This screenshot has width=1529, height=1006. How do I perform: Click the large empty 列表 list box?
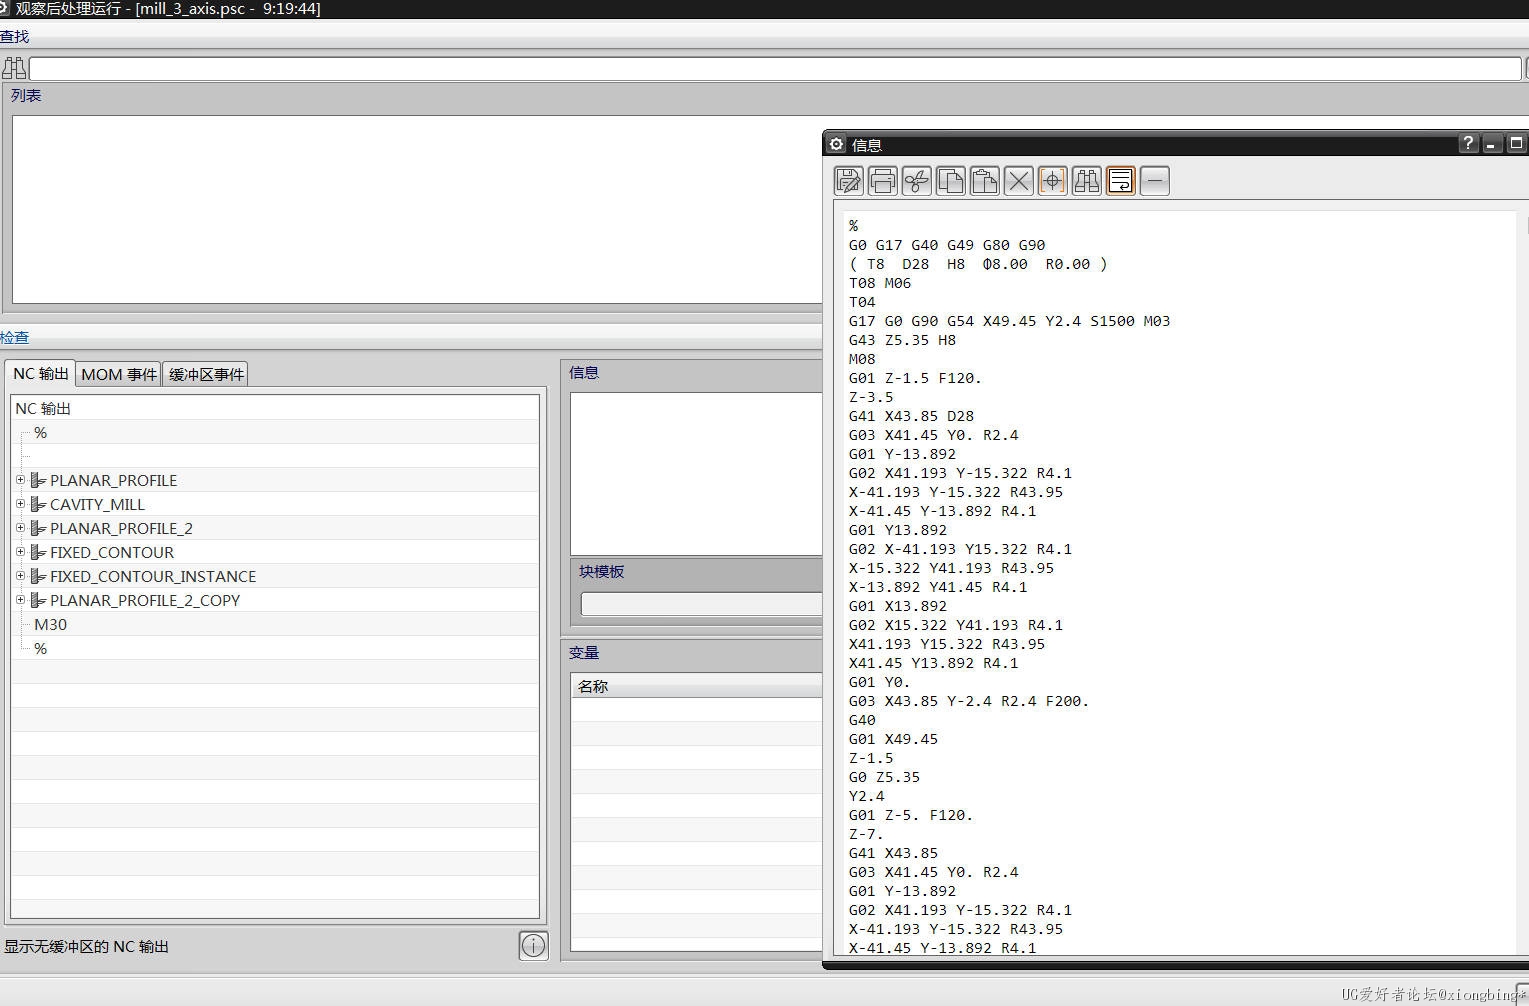pos(417,209)
